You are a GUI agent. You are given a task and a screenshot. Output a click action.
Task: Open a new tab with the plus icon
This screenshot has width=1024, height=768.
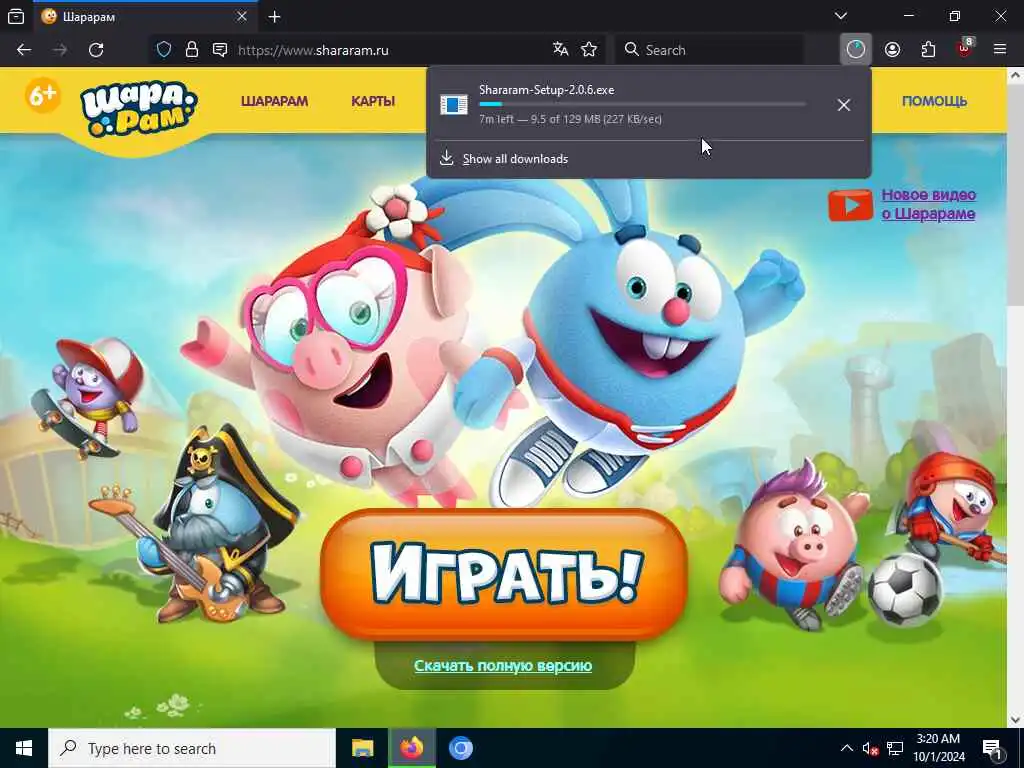click(x=274, y=17)
